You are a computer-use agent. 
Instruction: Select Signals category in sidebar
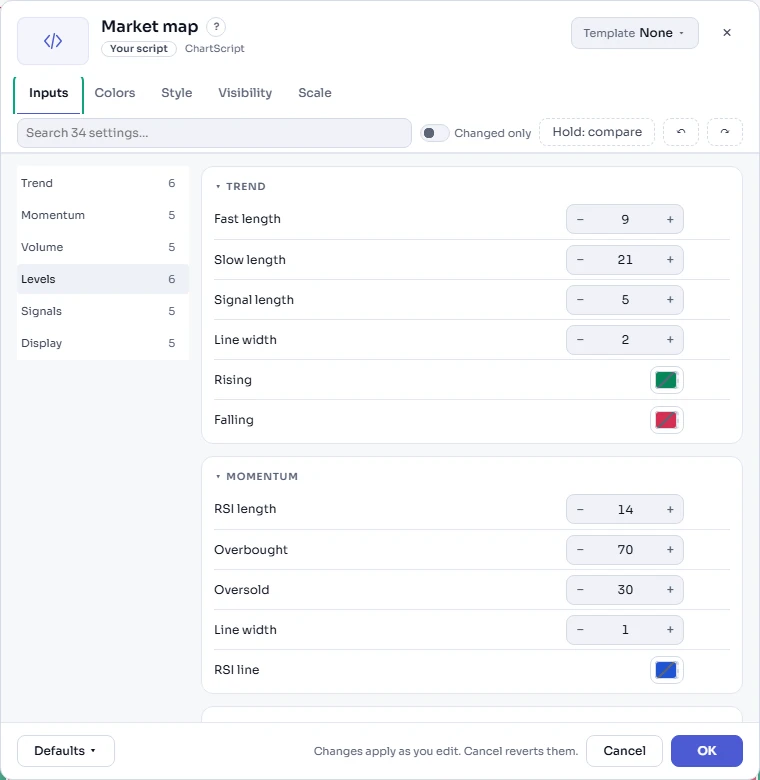102,311
